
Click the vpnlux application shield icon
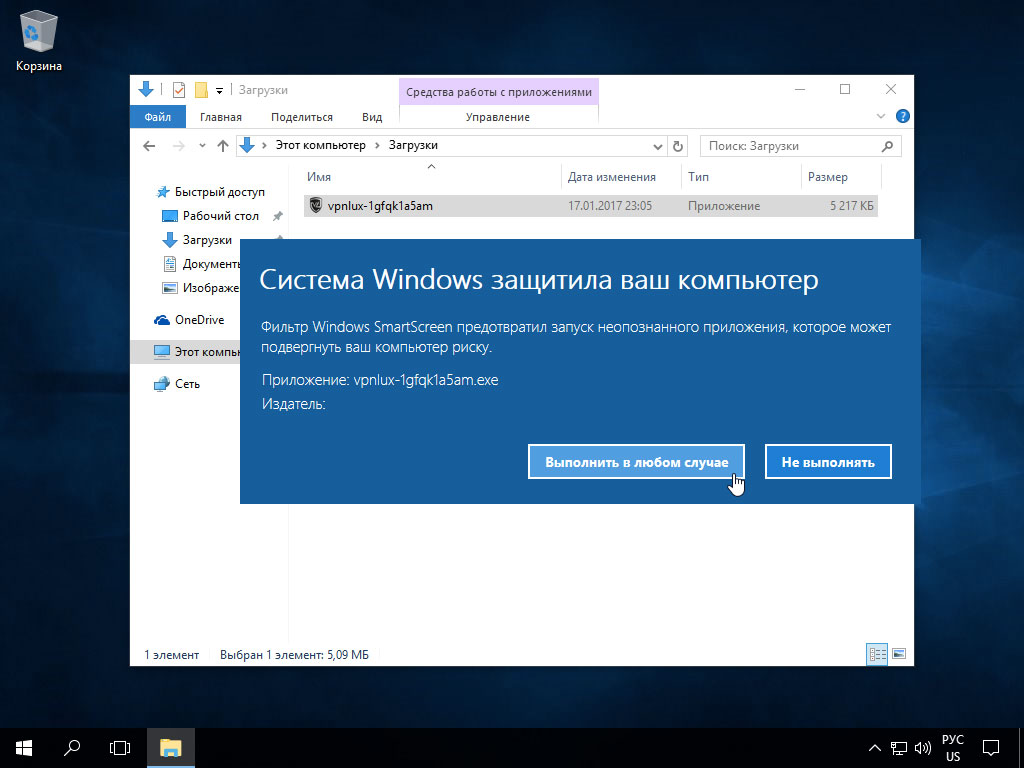(315, 206)
